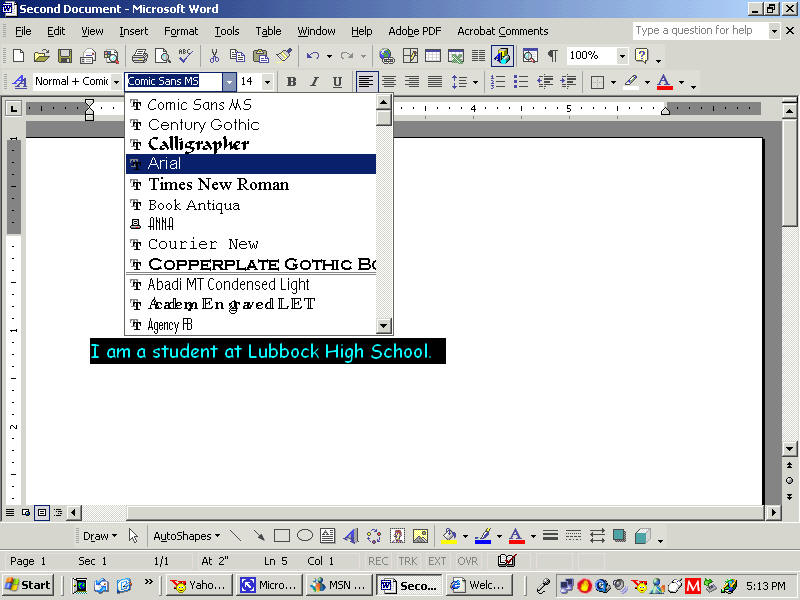Image resolution: width=800 pixels, height=600 pixels.
Task: Cut selection with scissors icon
Action: coord(214,56)
